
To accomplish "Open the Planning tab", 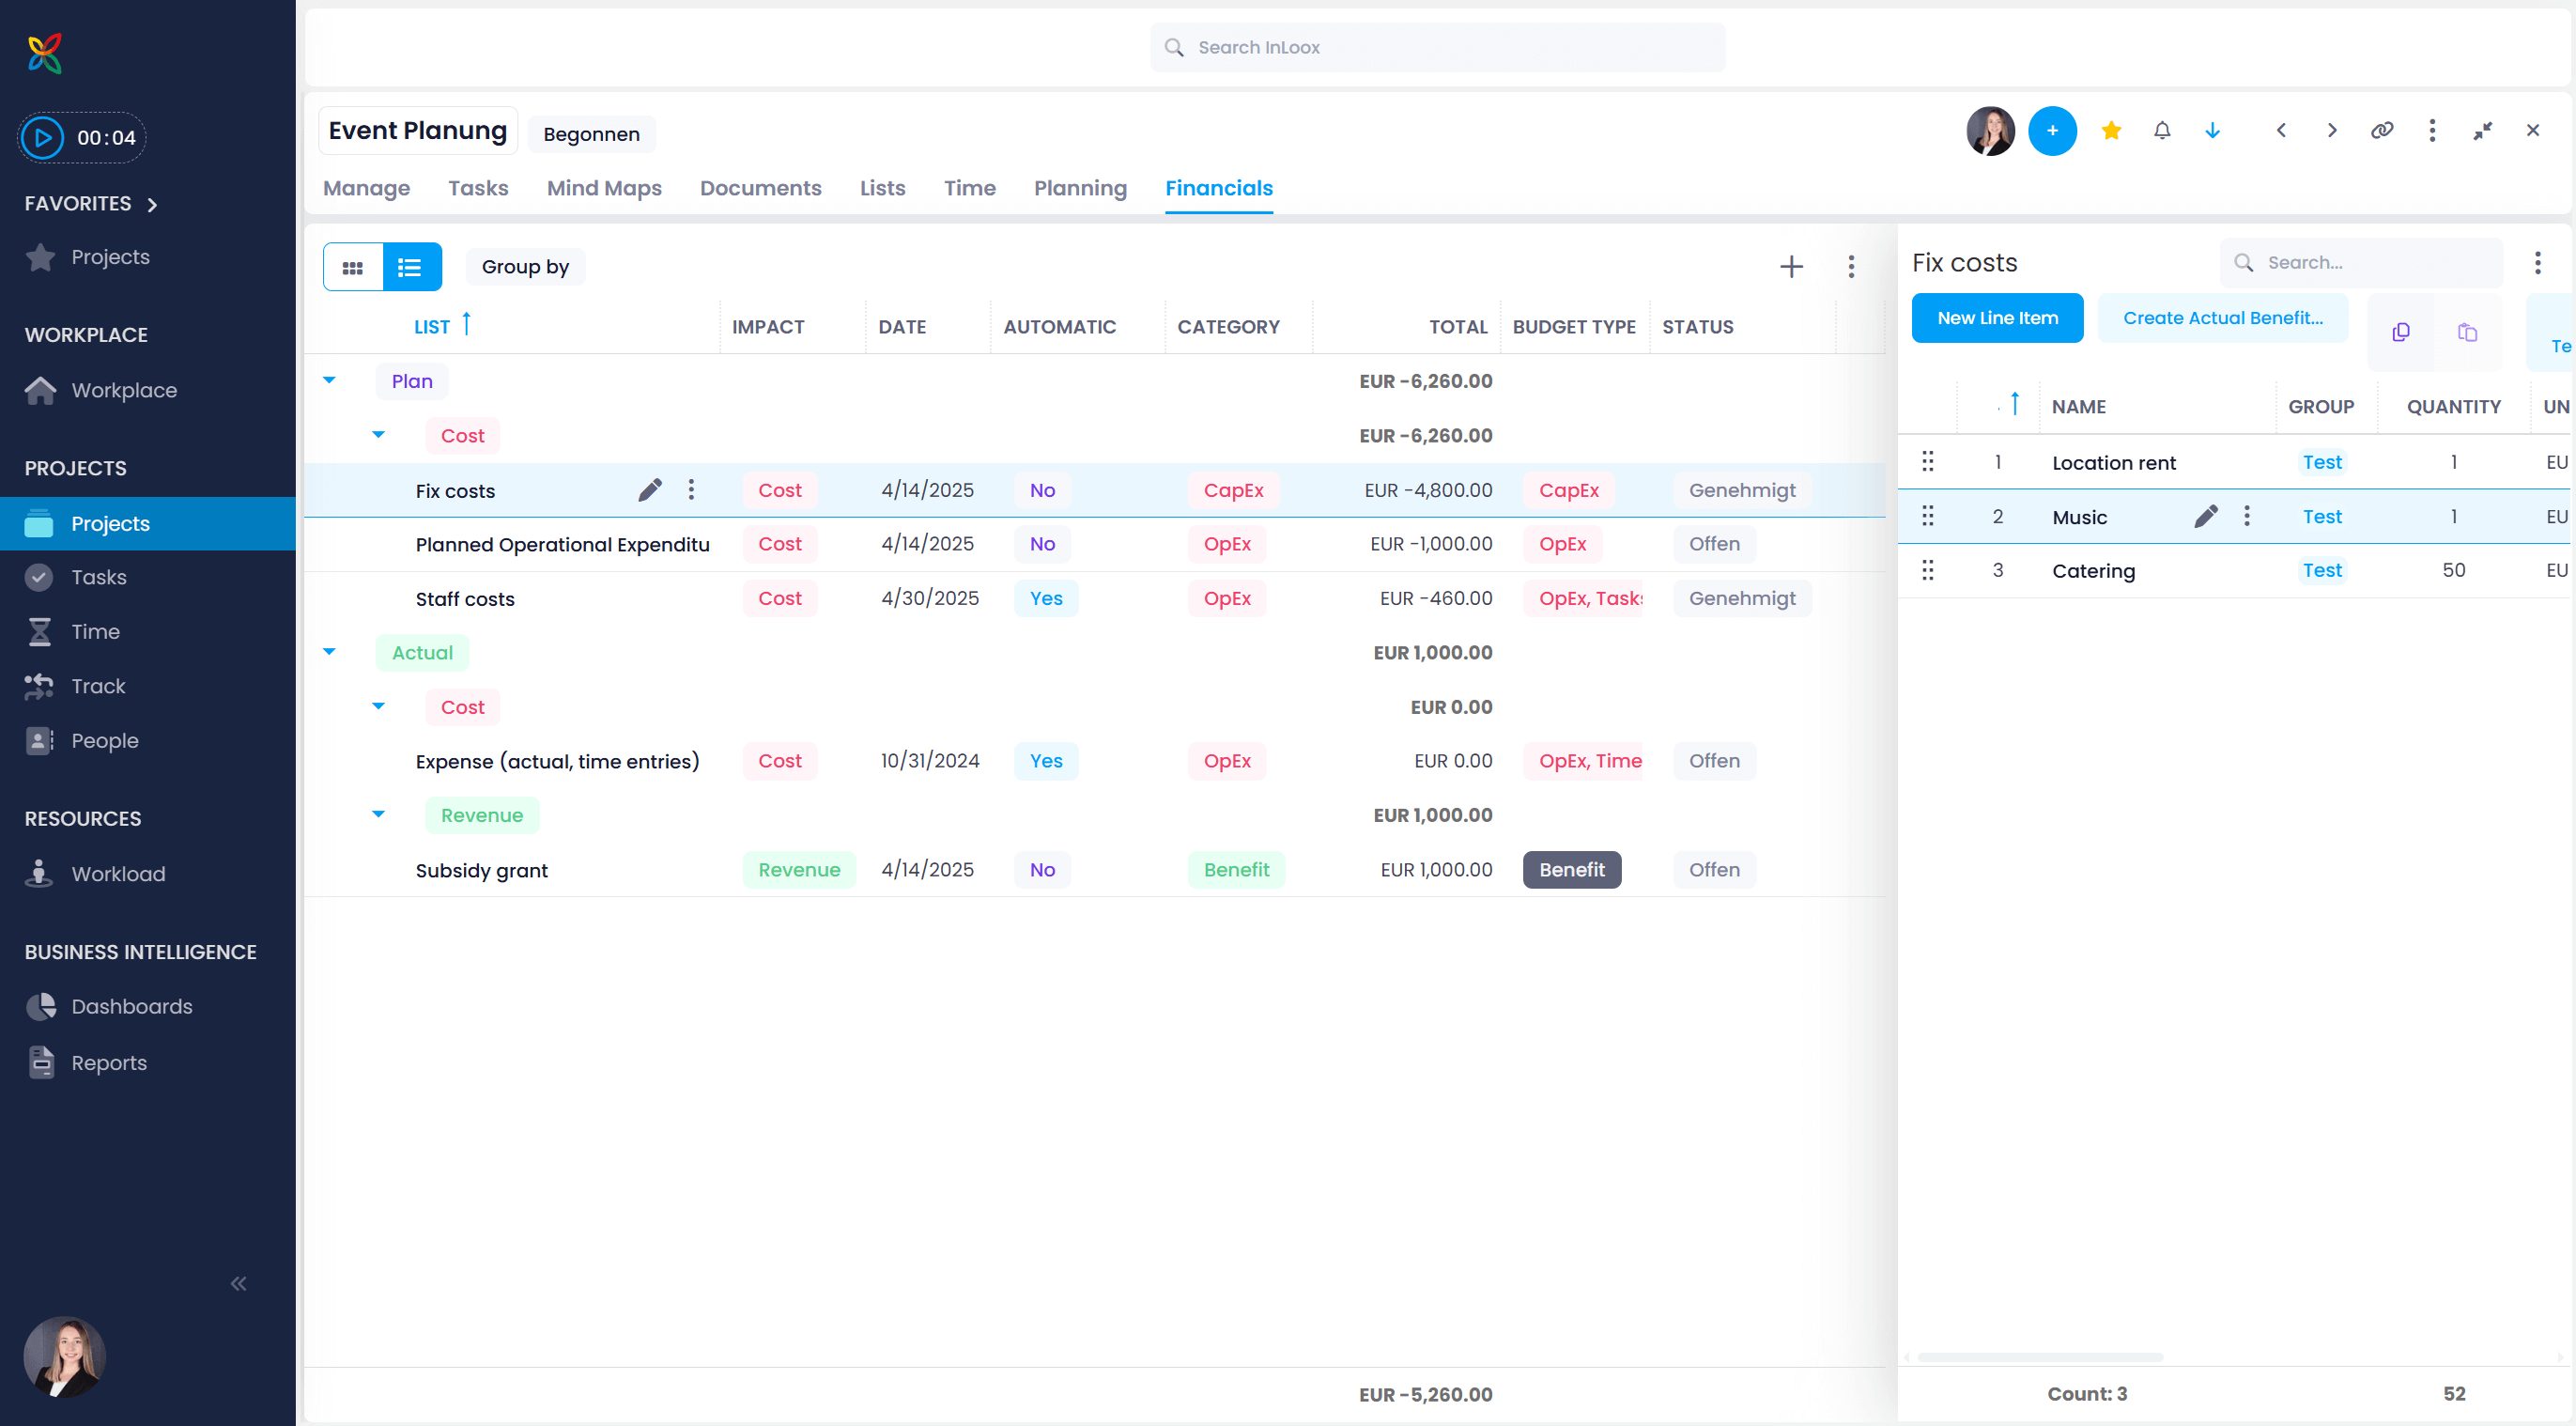I will [1080, 188].
